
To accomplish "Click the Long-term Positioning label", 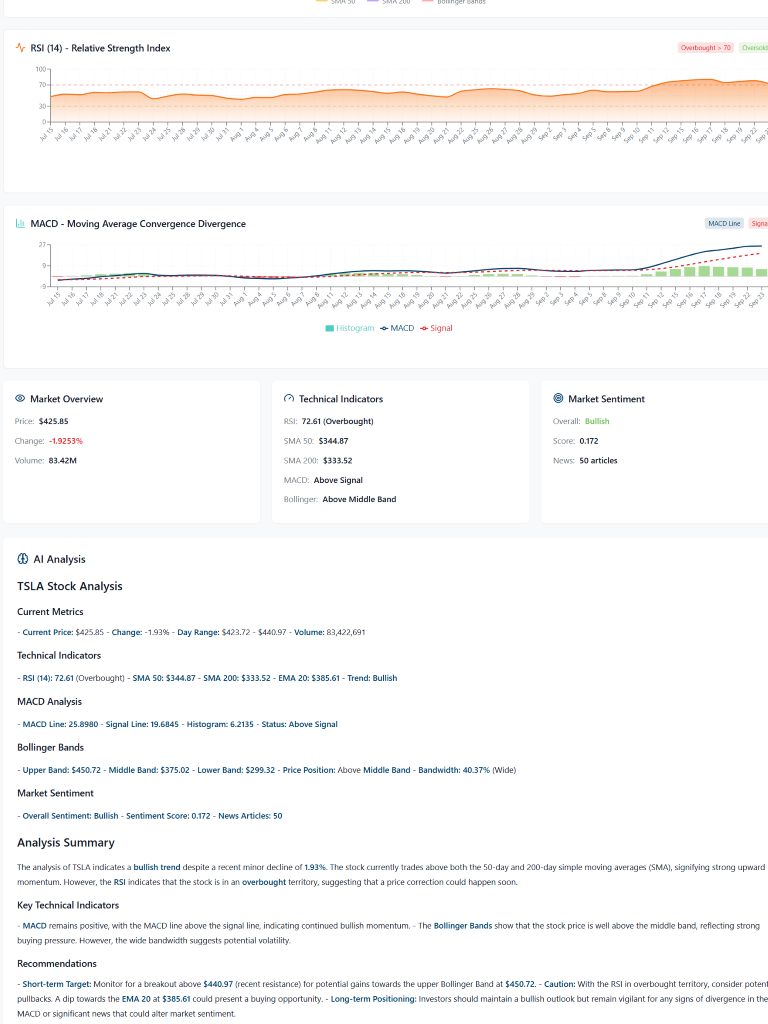I will click(x=374, y=999).
